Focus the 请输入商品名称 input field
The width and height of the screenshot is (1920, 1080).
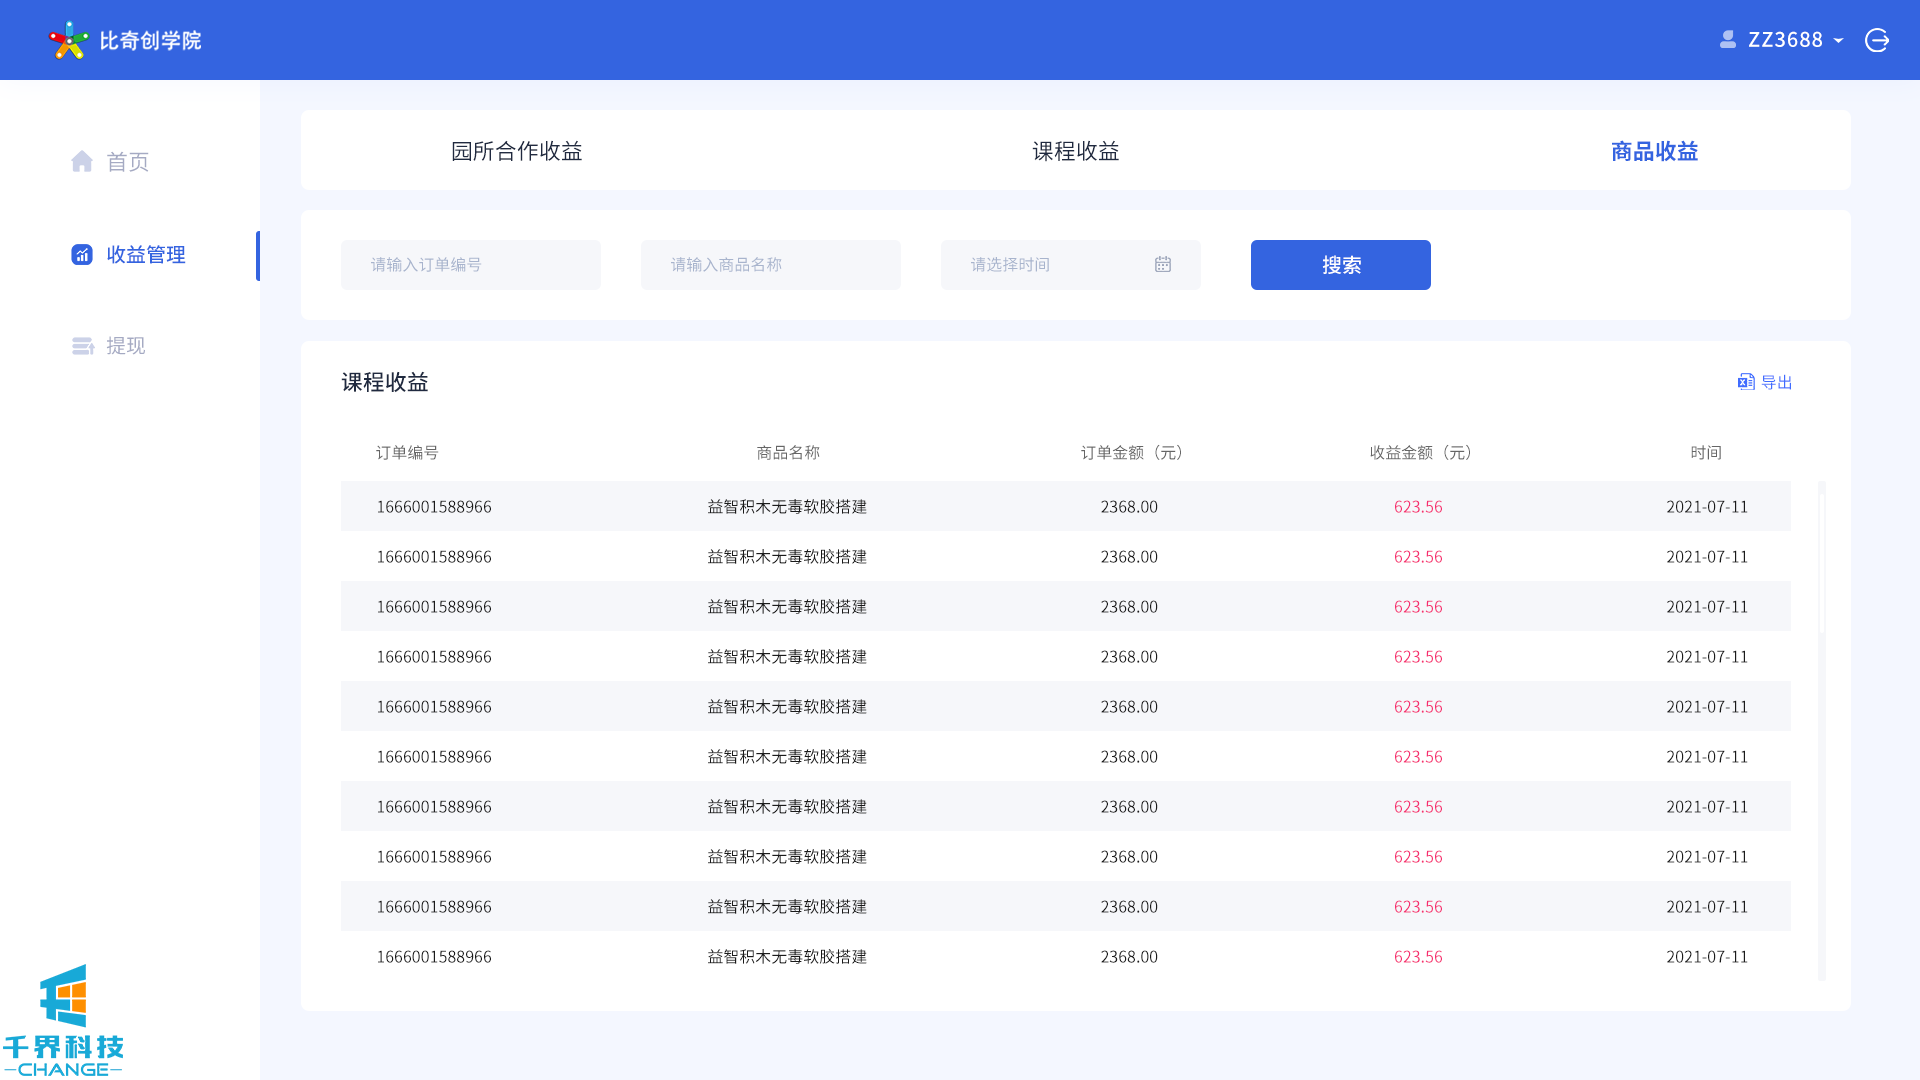pos(770,265)
